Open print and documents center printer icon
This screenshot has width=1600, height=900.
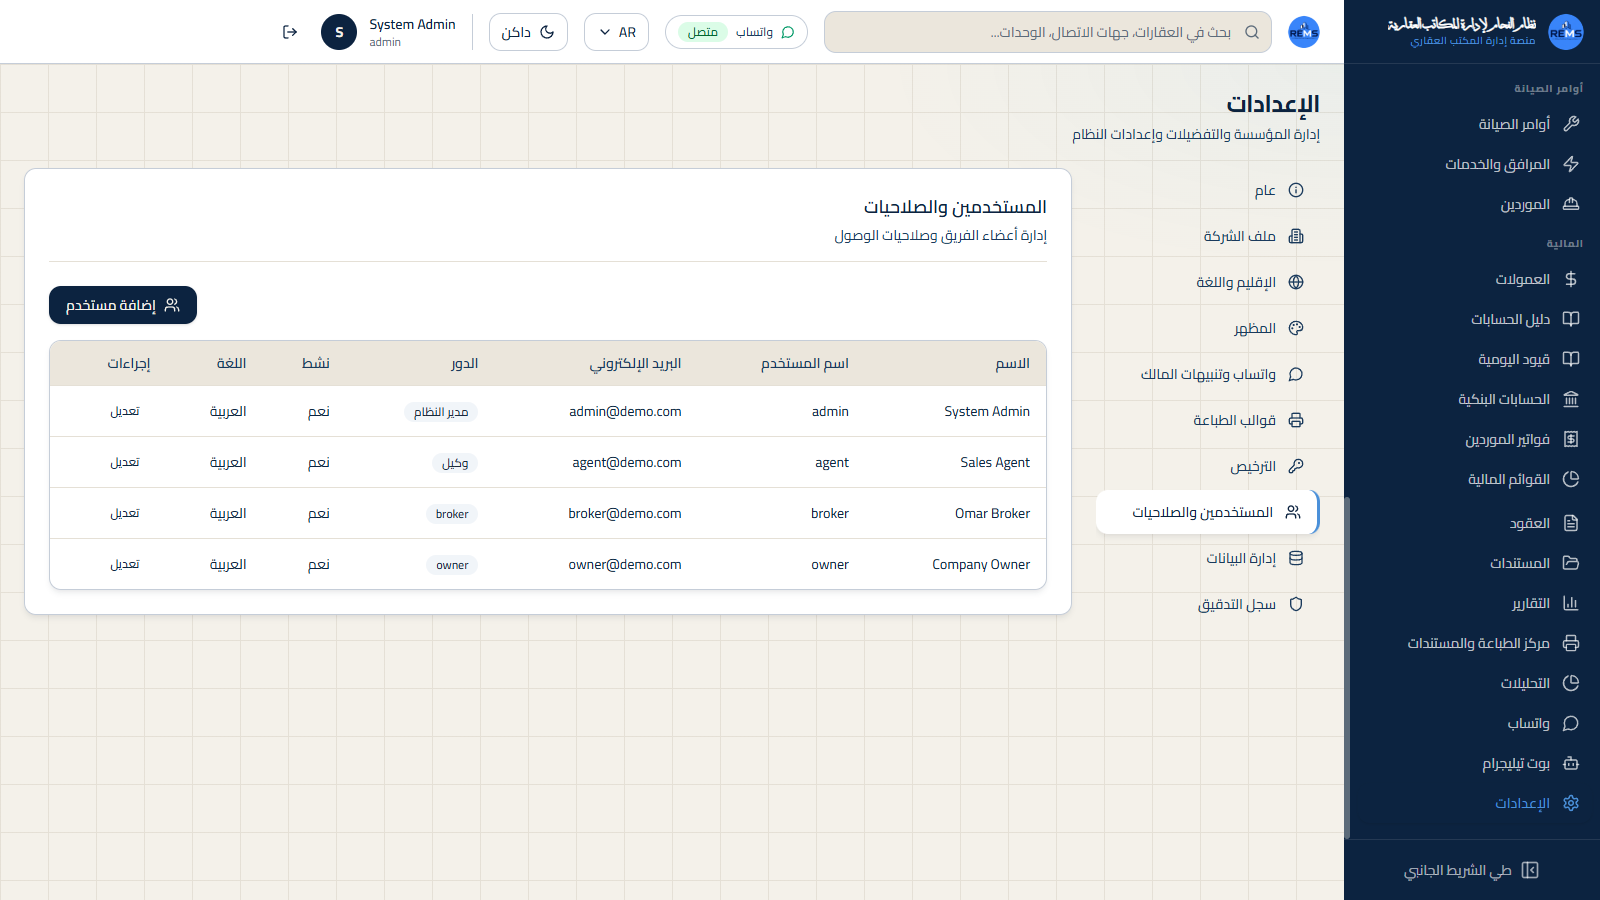point(1571,643)
